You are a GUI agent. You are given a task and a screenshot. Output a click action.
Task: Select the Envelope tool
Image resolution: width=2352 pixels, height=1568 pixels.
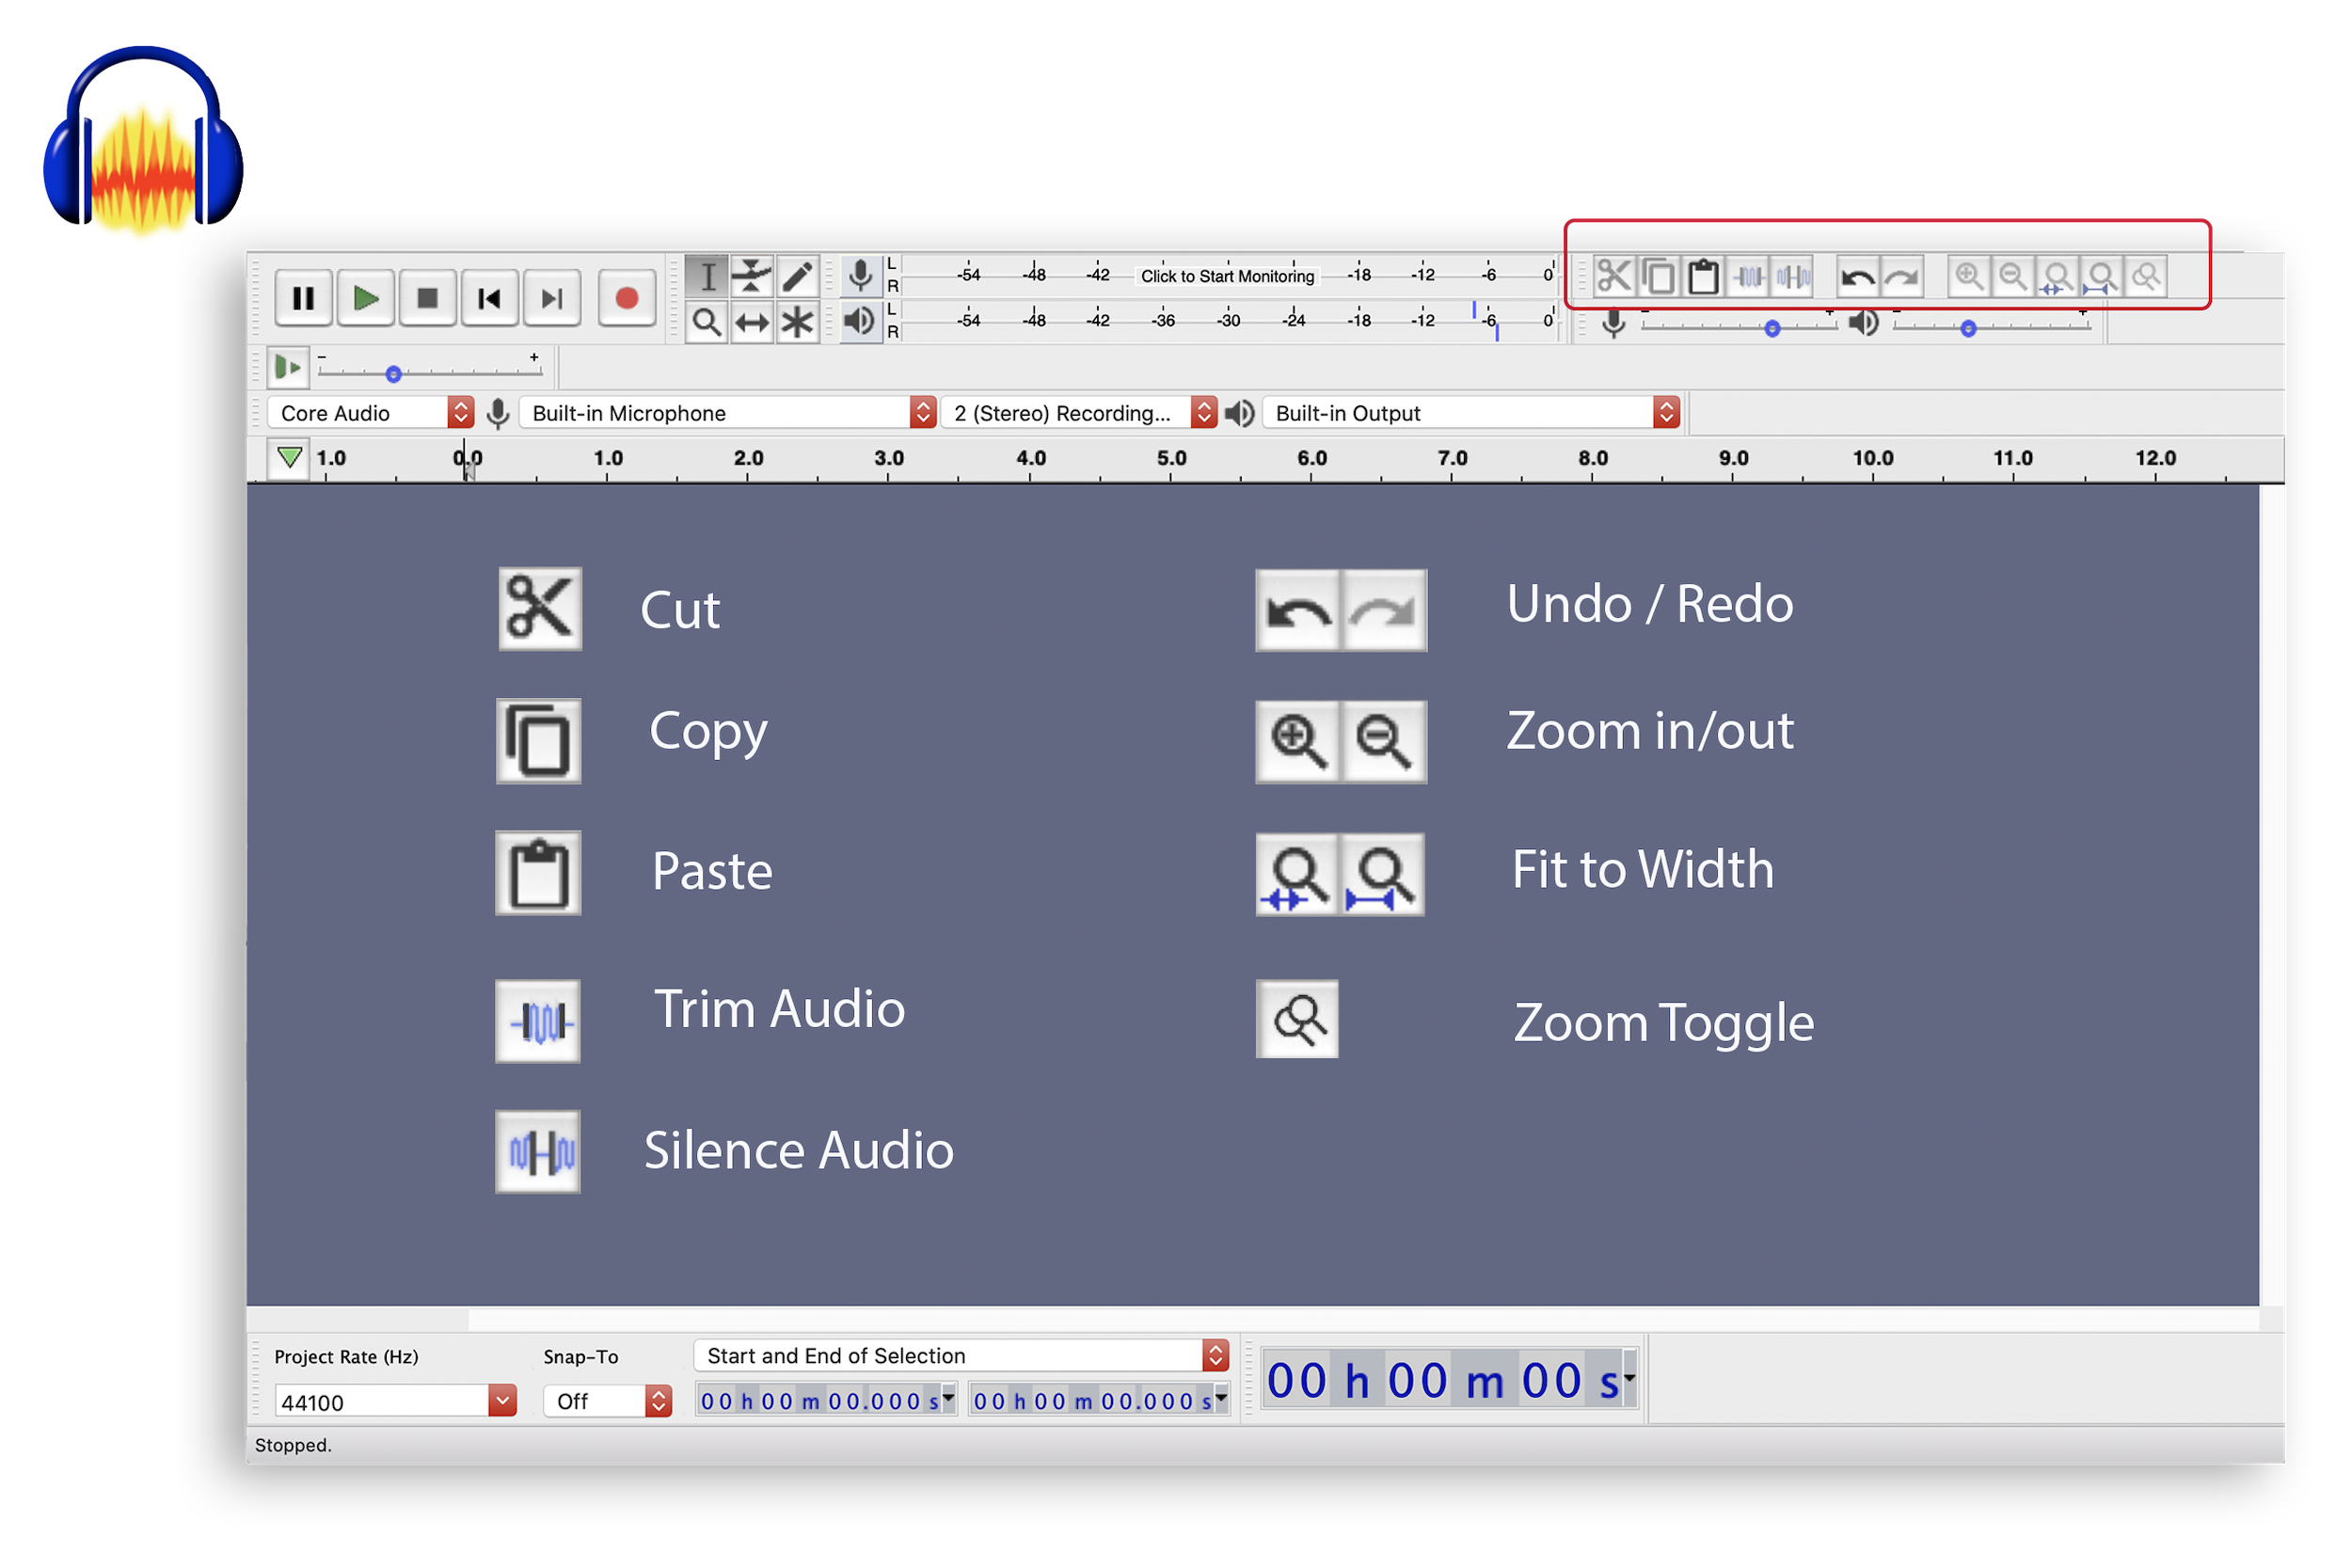tap(752, 276)
